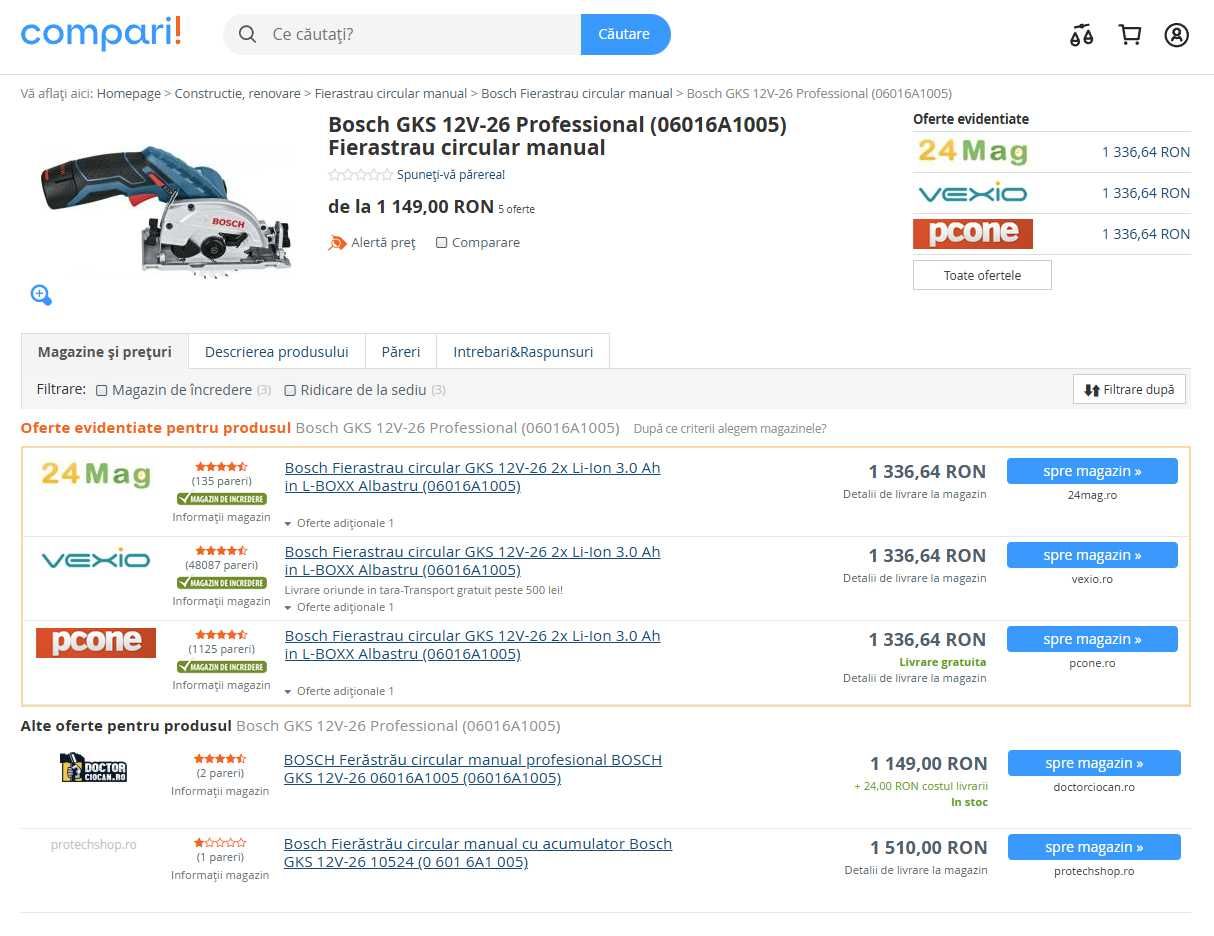
Task: Open the 'Intrebari&Raspunsuri' tab
Action: [x=523, y=352]
